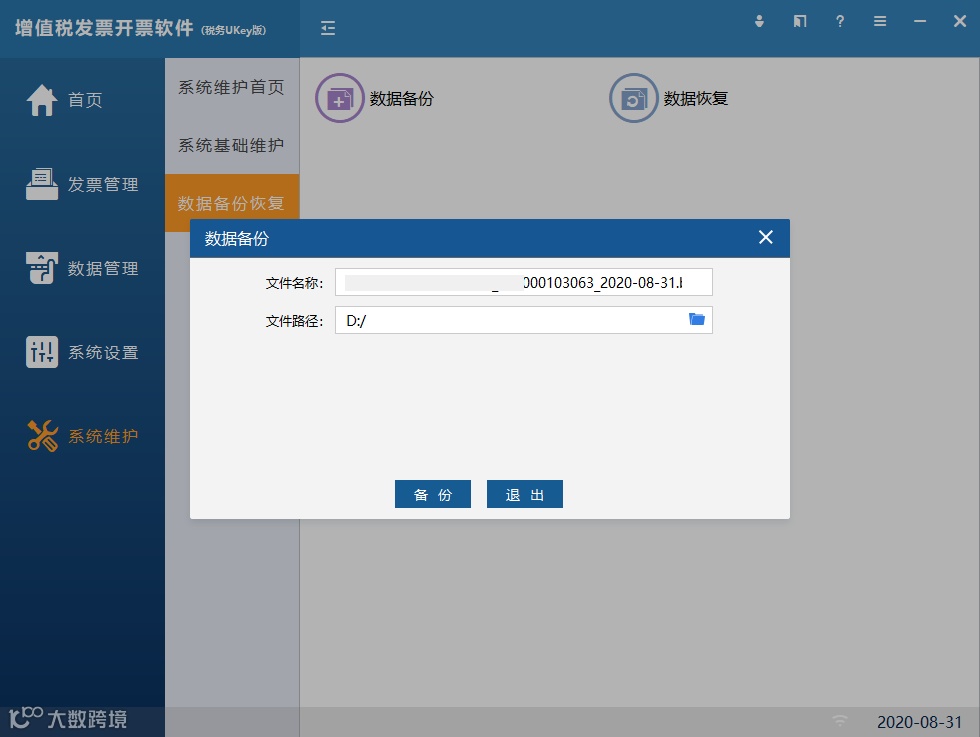Click the 退出 button
This screenshot has height=737, width=980.
tap(525, 494)
